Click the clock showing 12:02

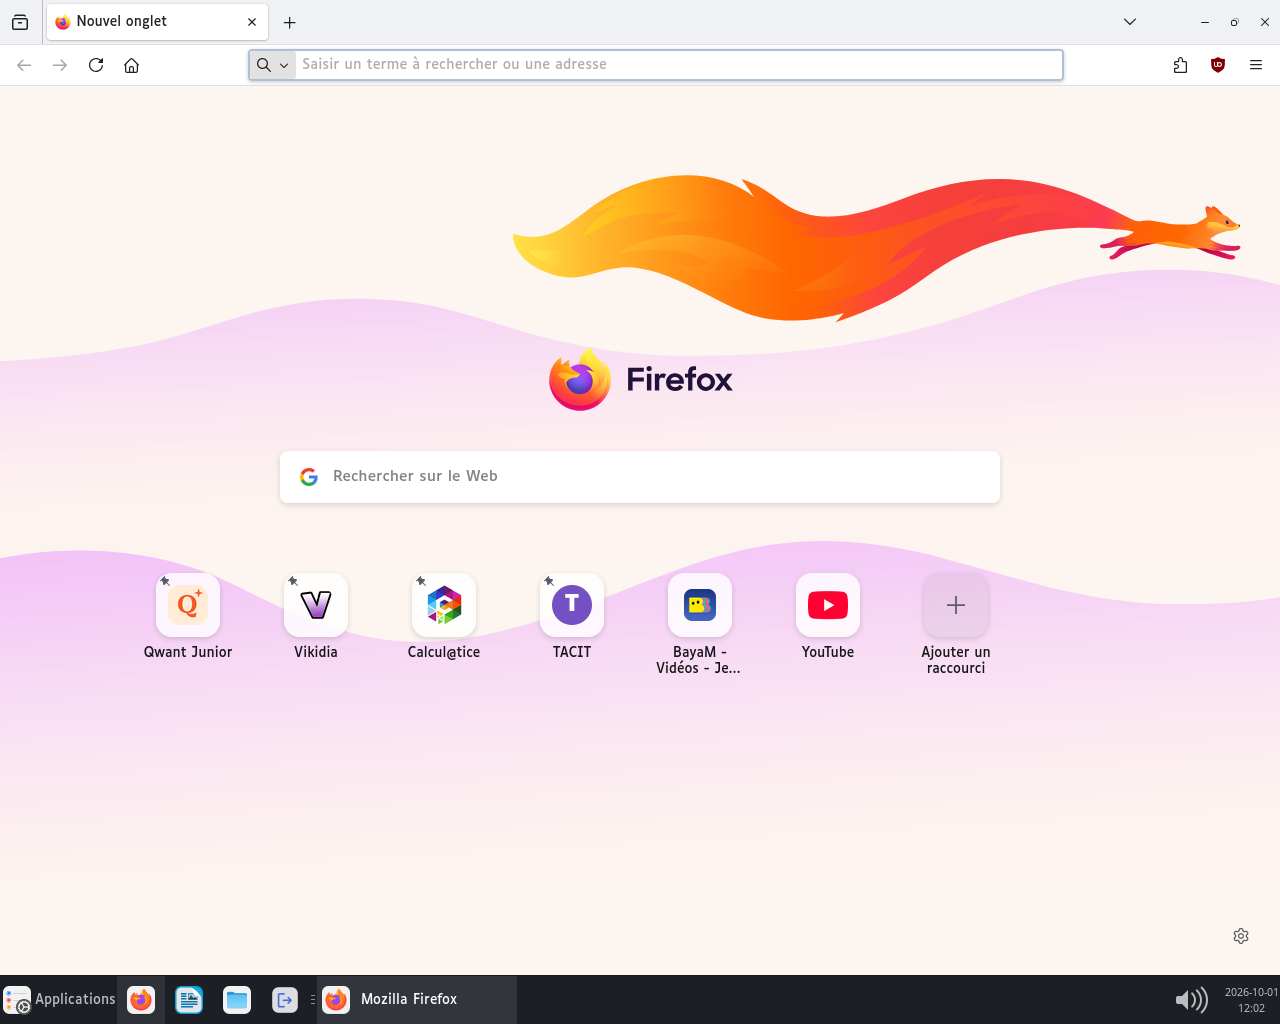coord(1251,1000)
